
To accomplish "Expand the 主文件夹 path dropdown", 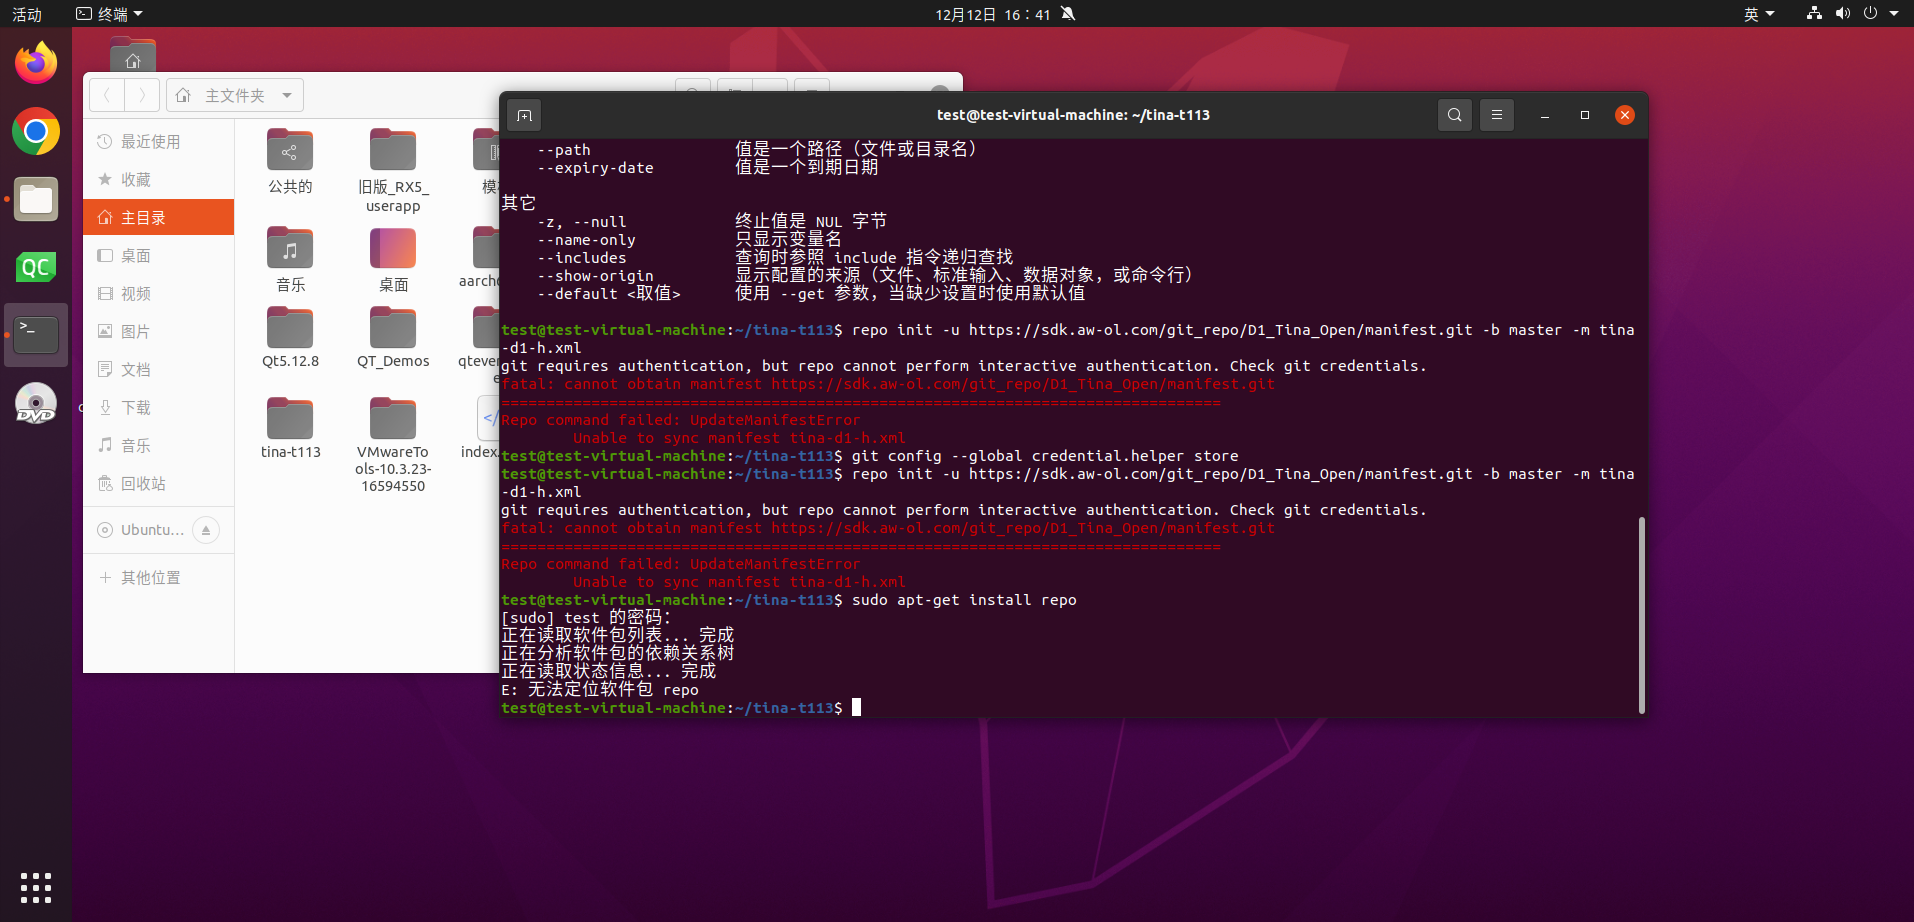I will [287, 96].
